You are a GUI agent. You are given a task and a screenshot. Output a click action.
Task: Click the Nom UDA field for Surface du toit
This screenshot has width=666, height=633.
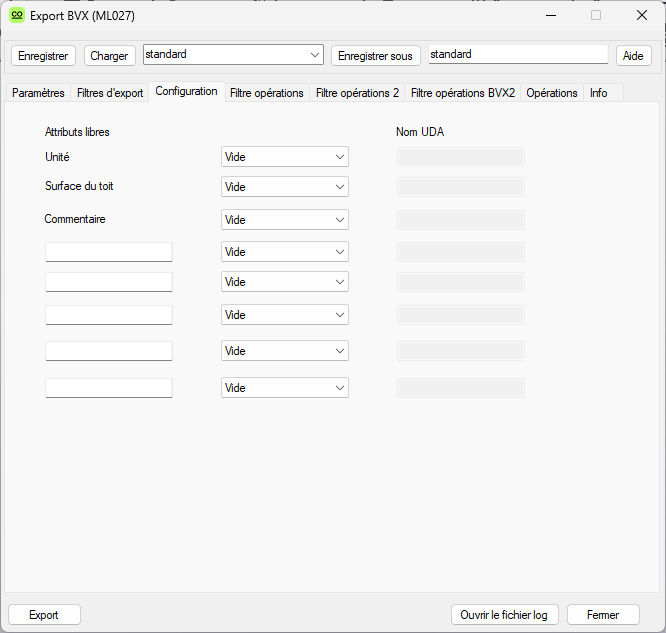[461, 187]
